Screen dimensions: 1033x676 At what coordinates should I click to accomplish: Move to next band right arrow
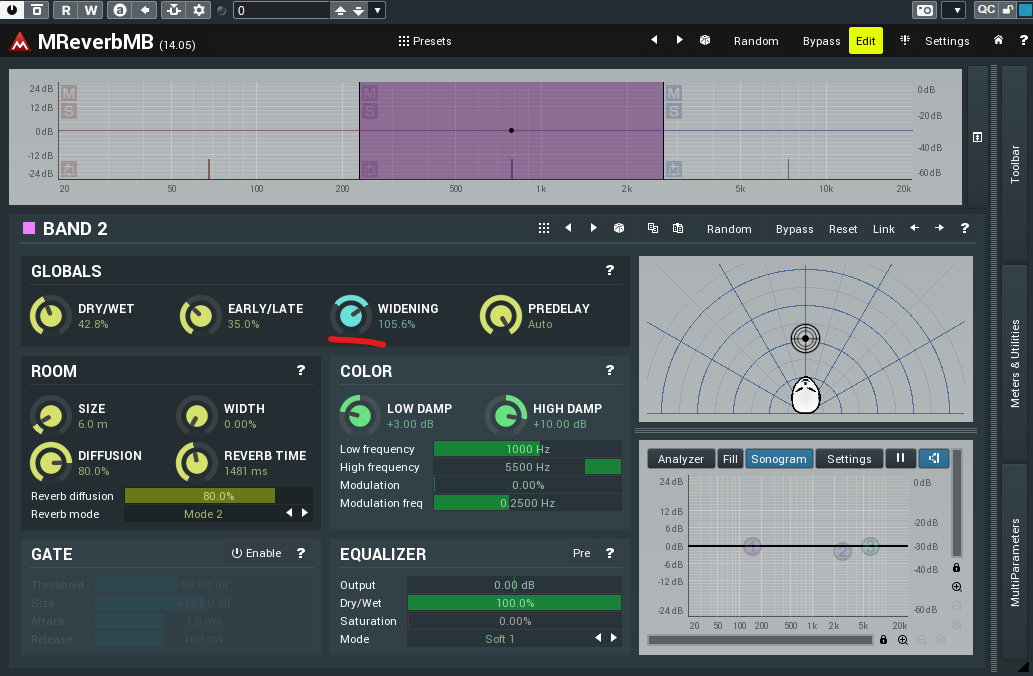(939, 228)
